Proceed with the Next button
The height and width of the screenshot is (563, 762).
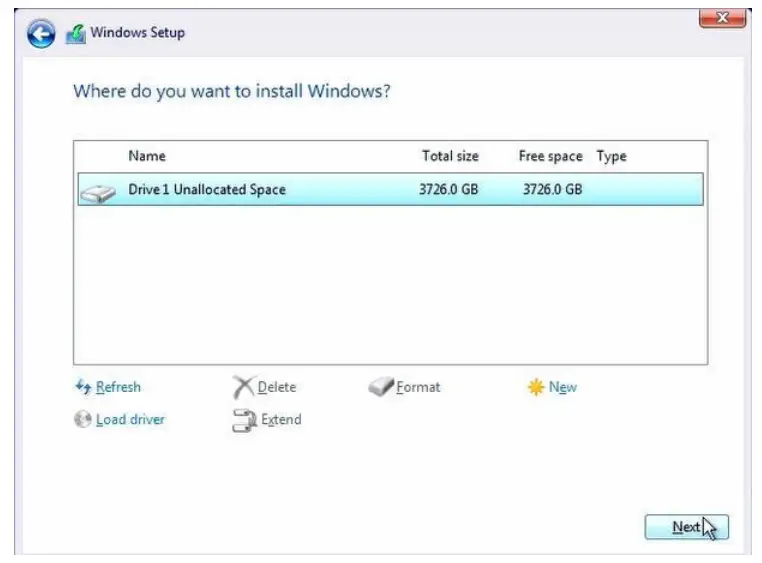coord(686,527)
